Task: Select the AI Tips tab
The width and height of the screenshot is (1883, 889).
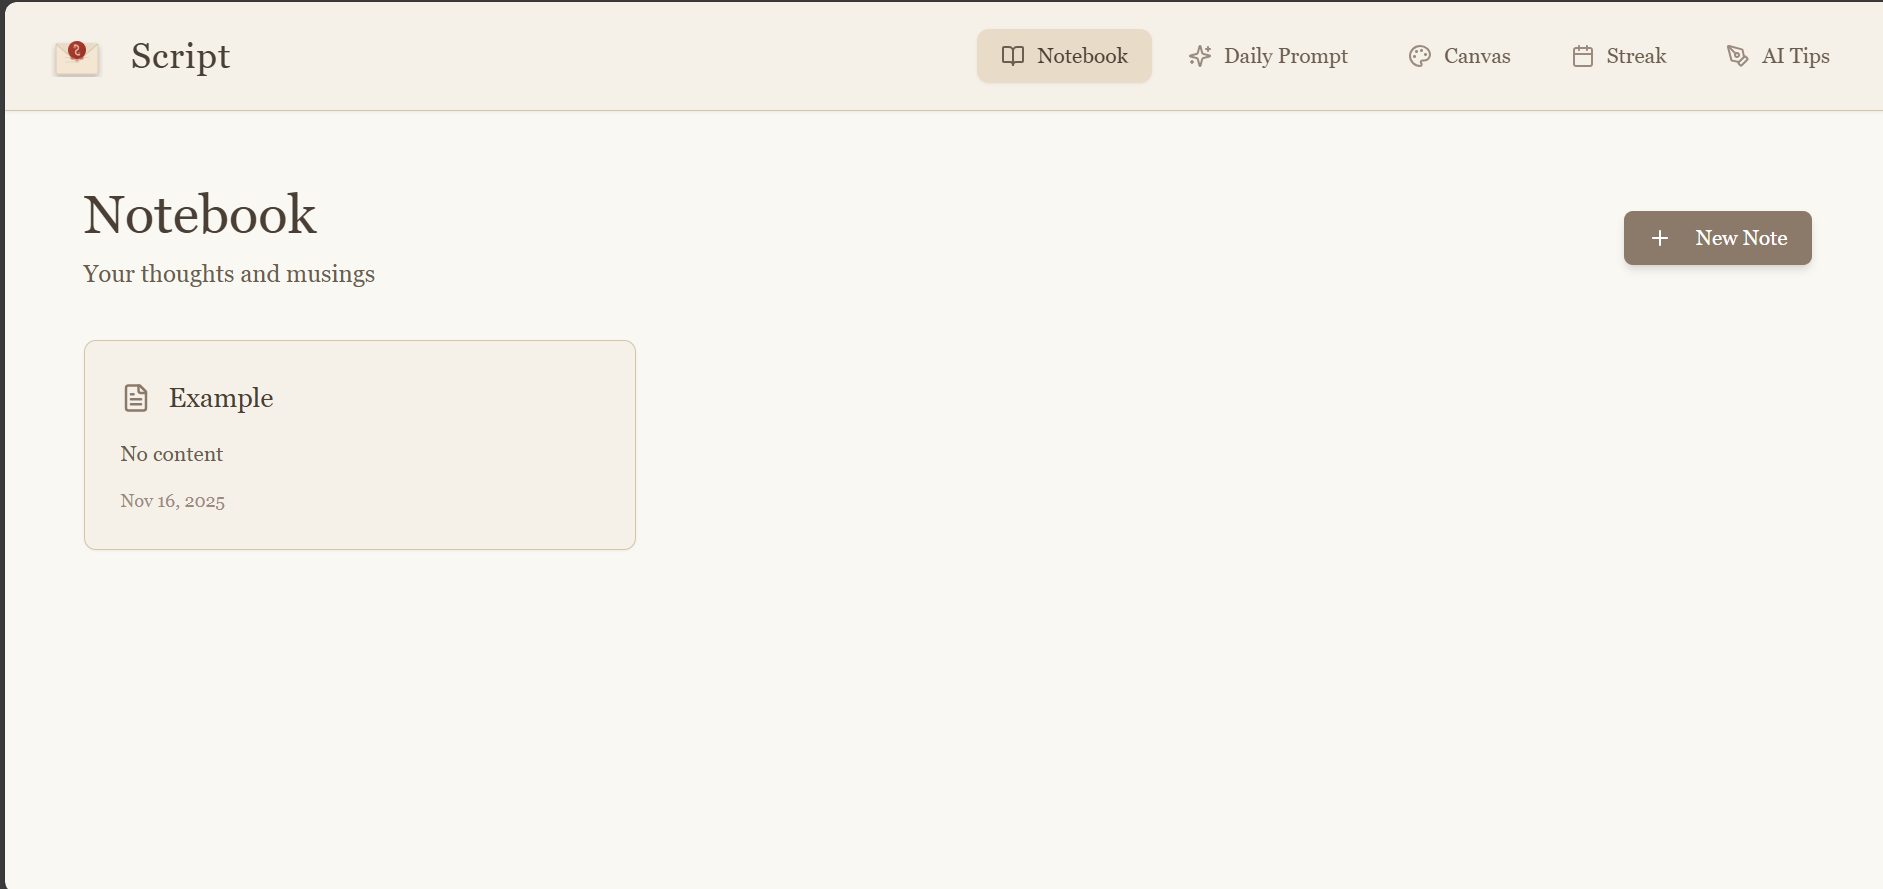Action: (x=1778, y=56)
